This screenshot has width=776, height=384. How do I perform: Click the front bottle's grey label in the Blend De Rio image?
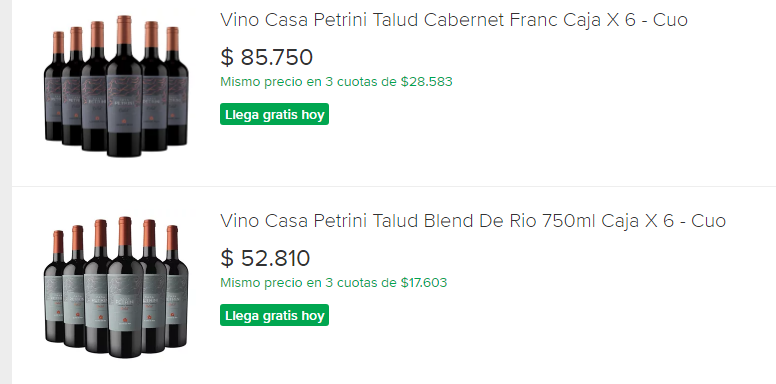[x=125, y=302]
